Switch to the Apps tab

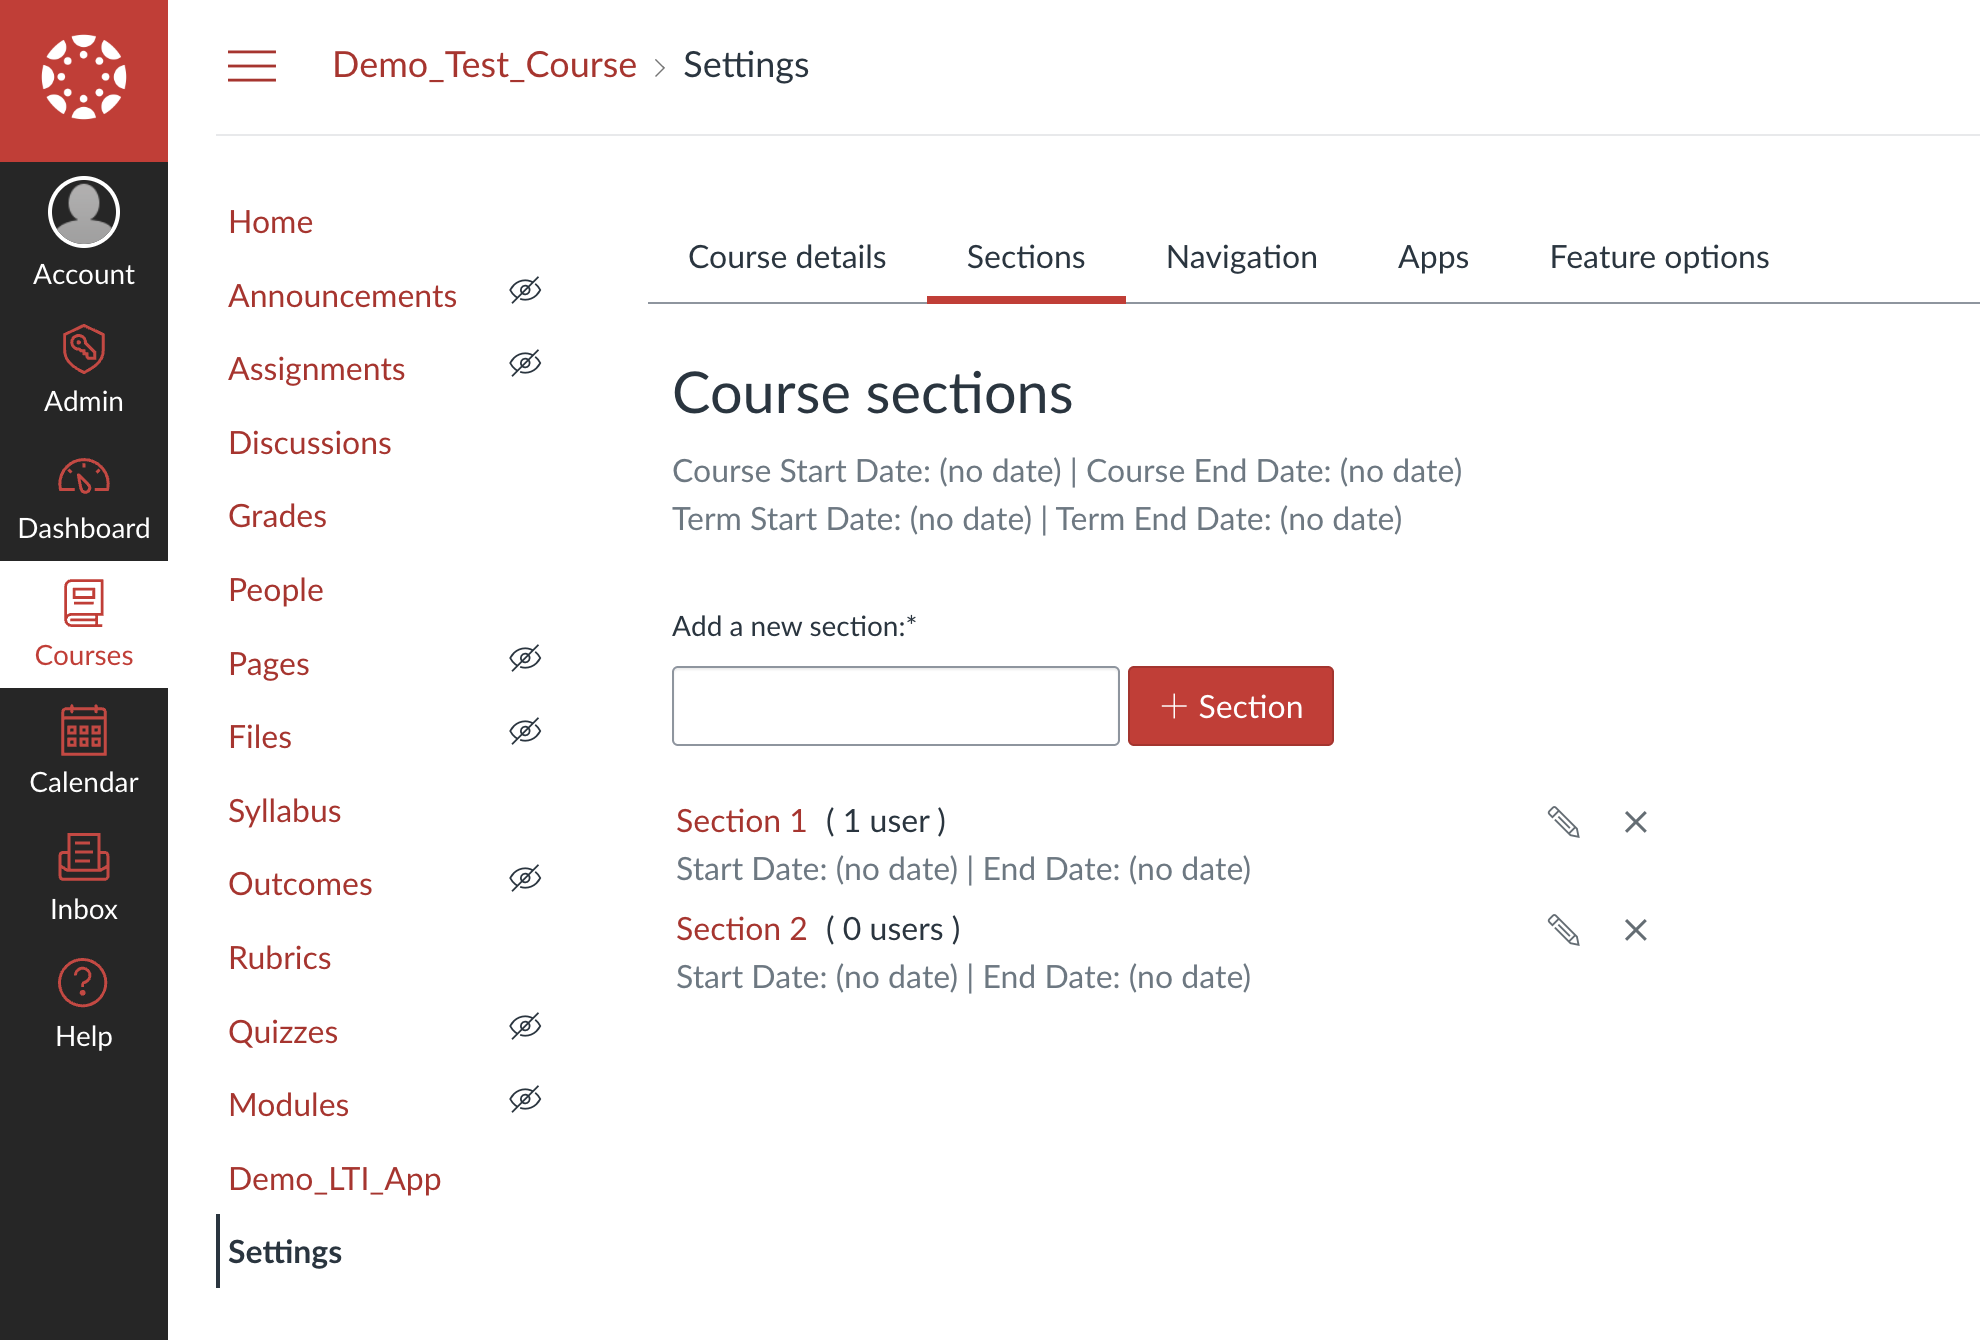1432,257
